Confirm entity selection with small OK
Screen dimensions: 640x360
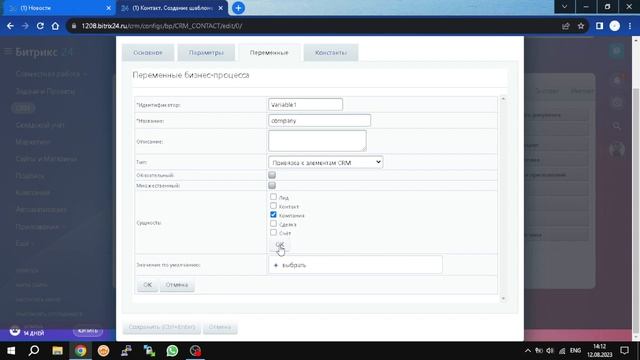(x=280, y=244)
